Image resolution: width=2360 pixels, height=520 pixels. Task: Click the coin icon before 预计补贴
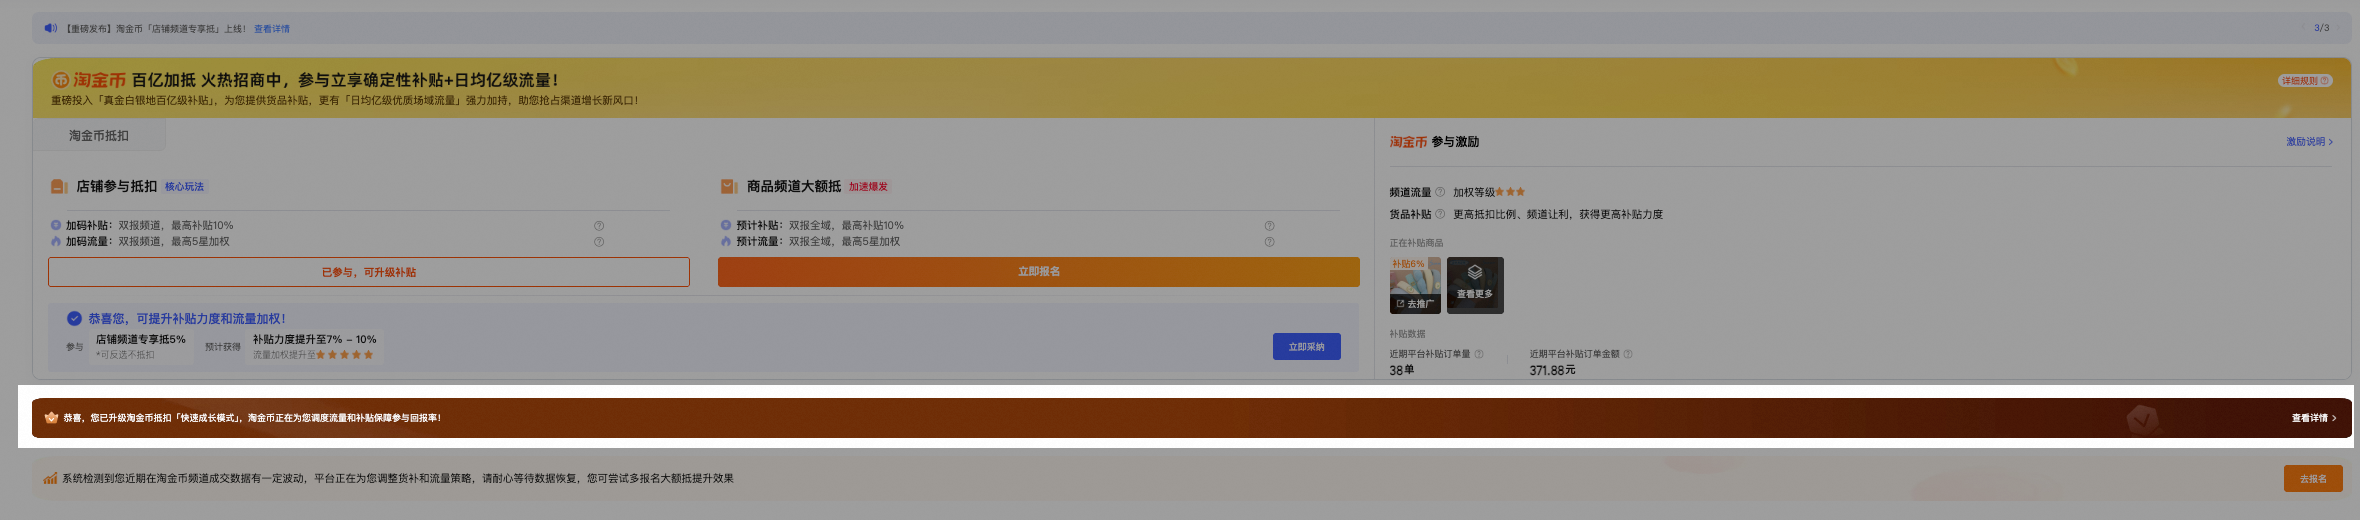[726, 226]
